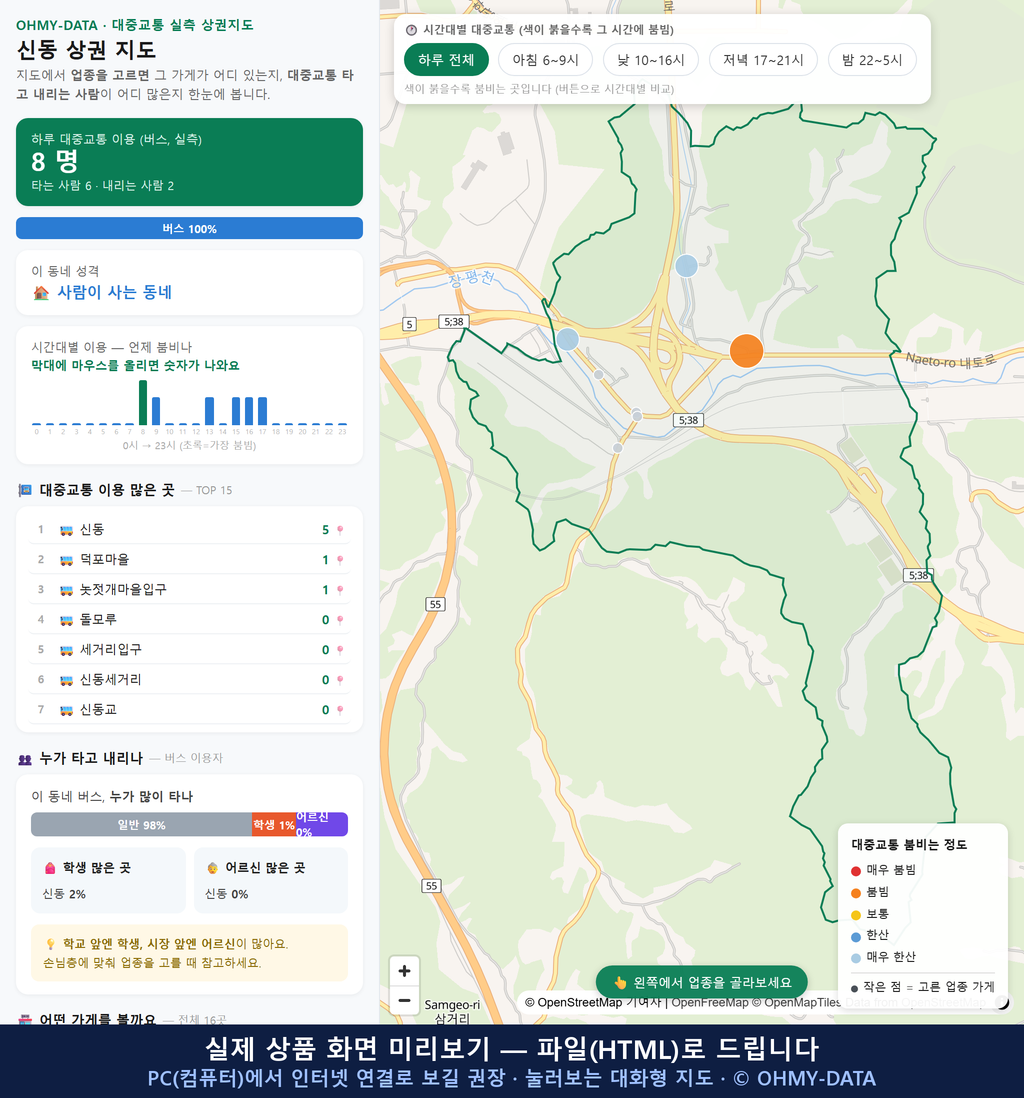Open the 돌모루 stop row
The width and height of the screenshot is (1024, 1098).
pos(189,620)
